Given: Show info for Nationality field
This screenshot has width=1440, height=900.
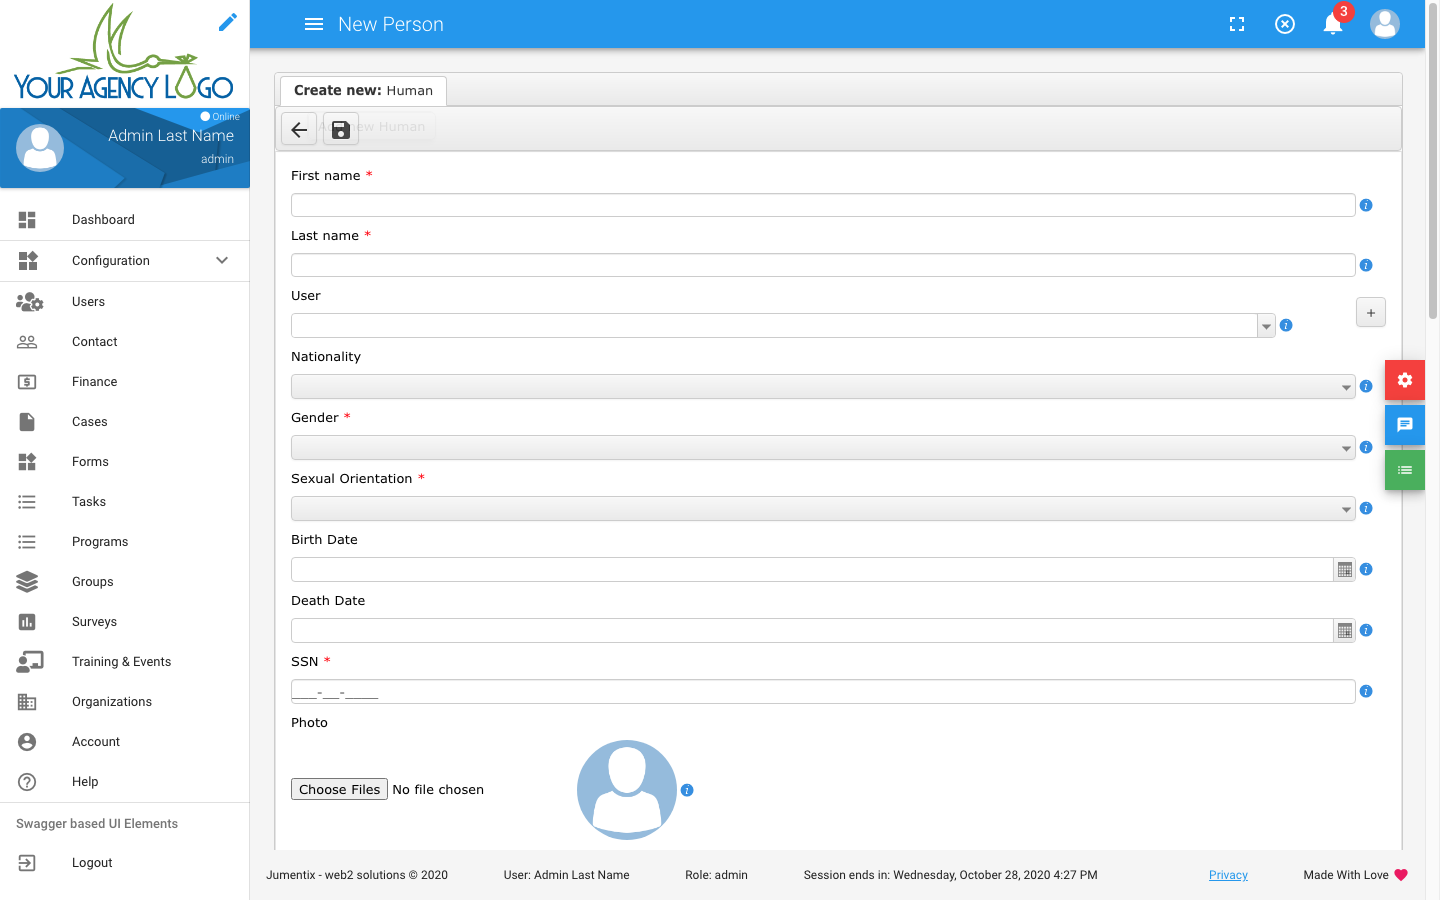Looking at the screenshot, I should click(x=1366, y=386).
